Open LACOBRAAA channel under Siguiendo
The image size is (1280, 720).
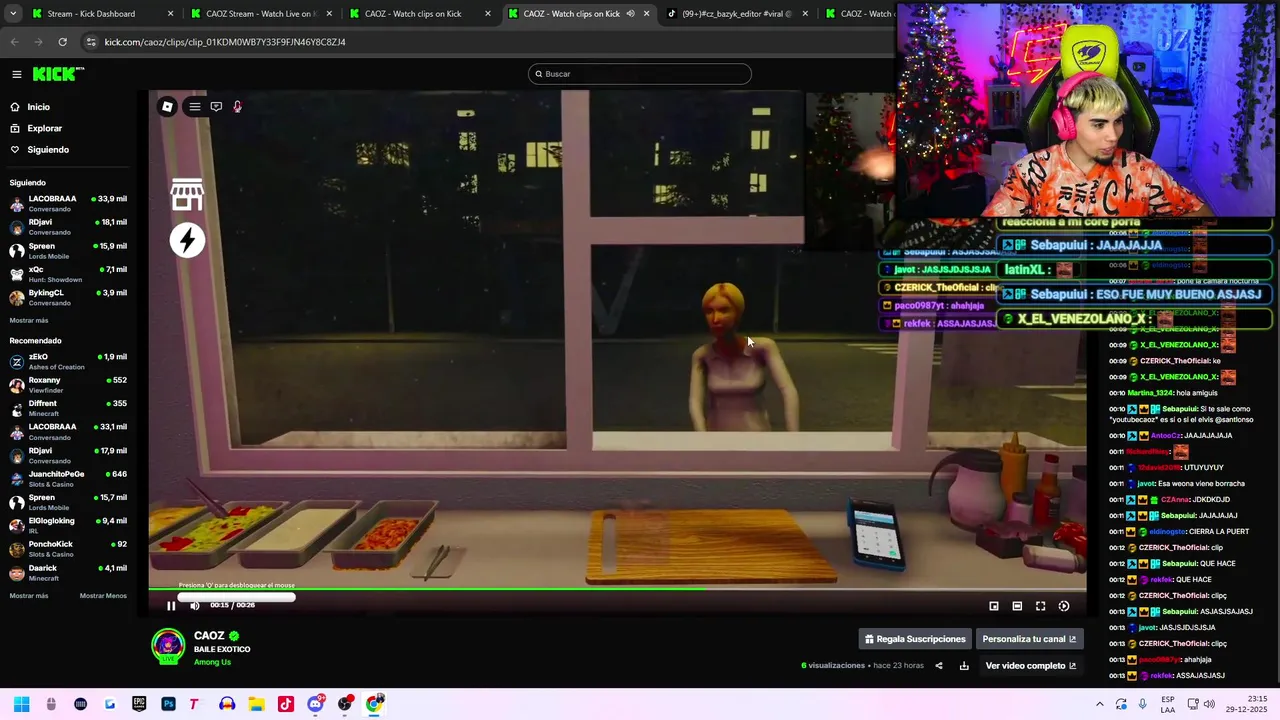(68, 203)
